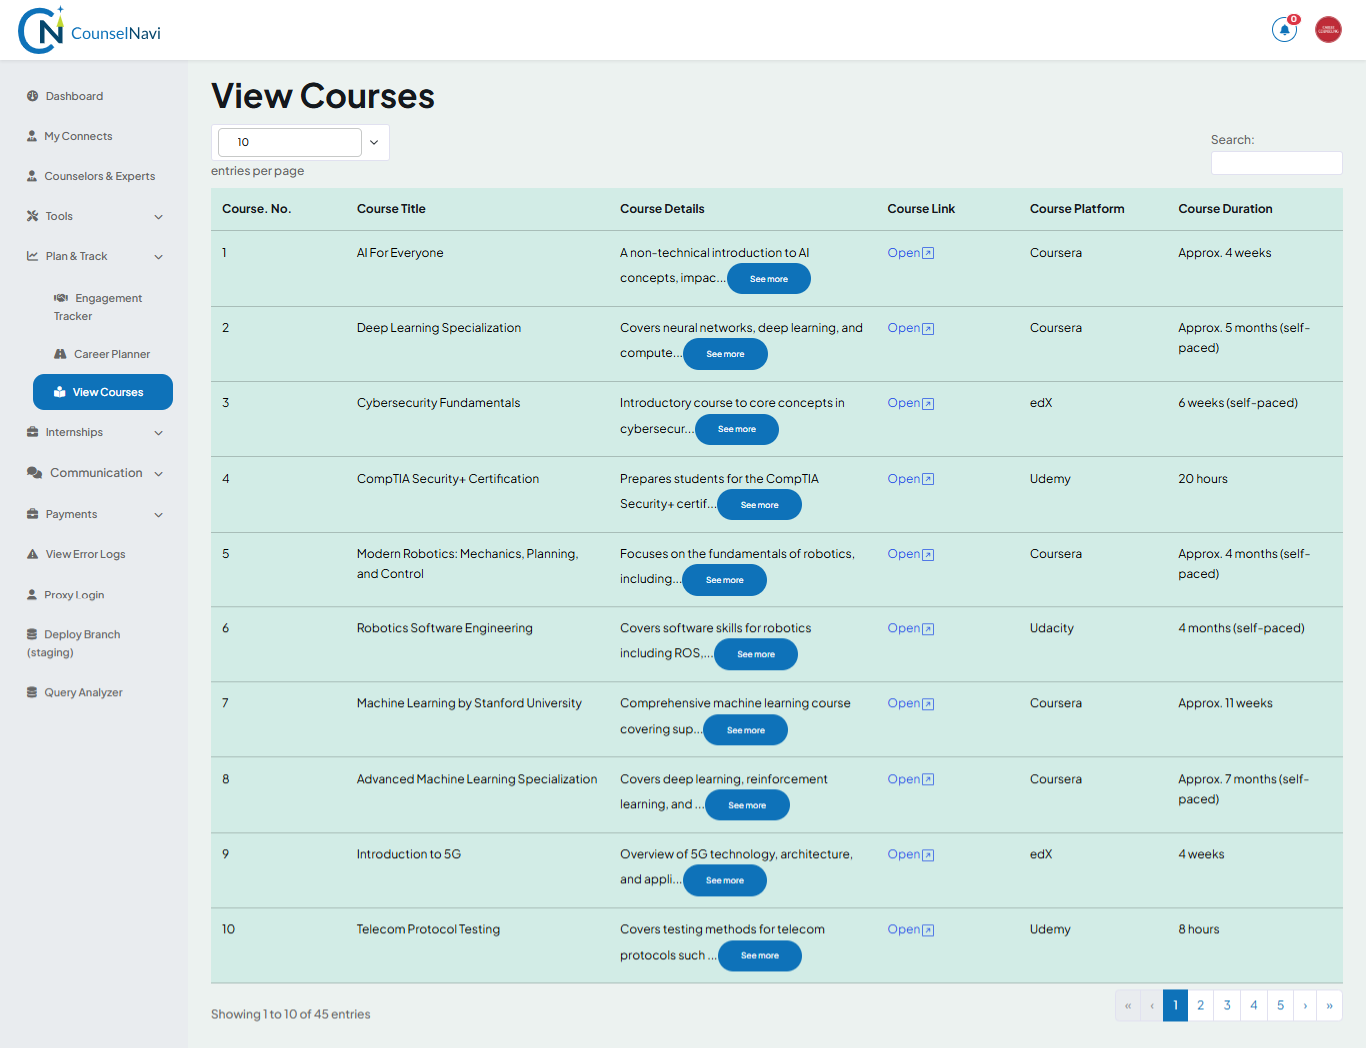
Task: Click the Plan & Track chart icon
Action: (x=31, y=255)
